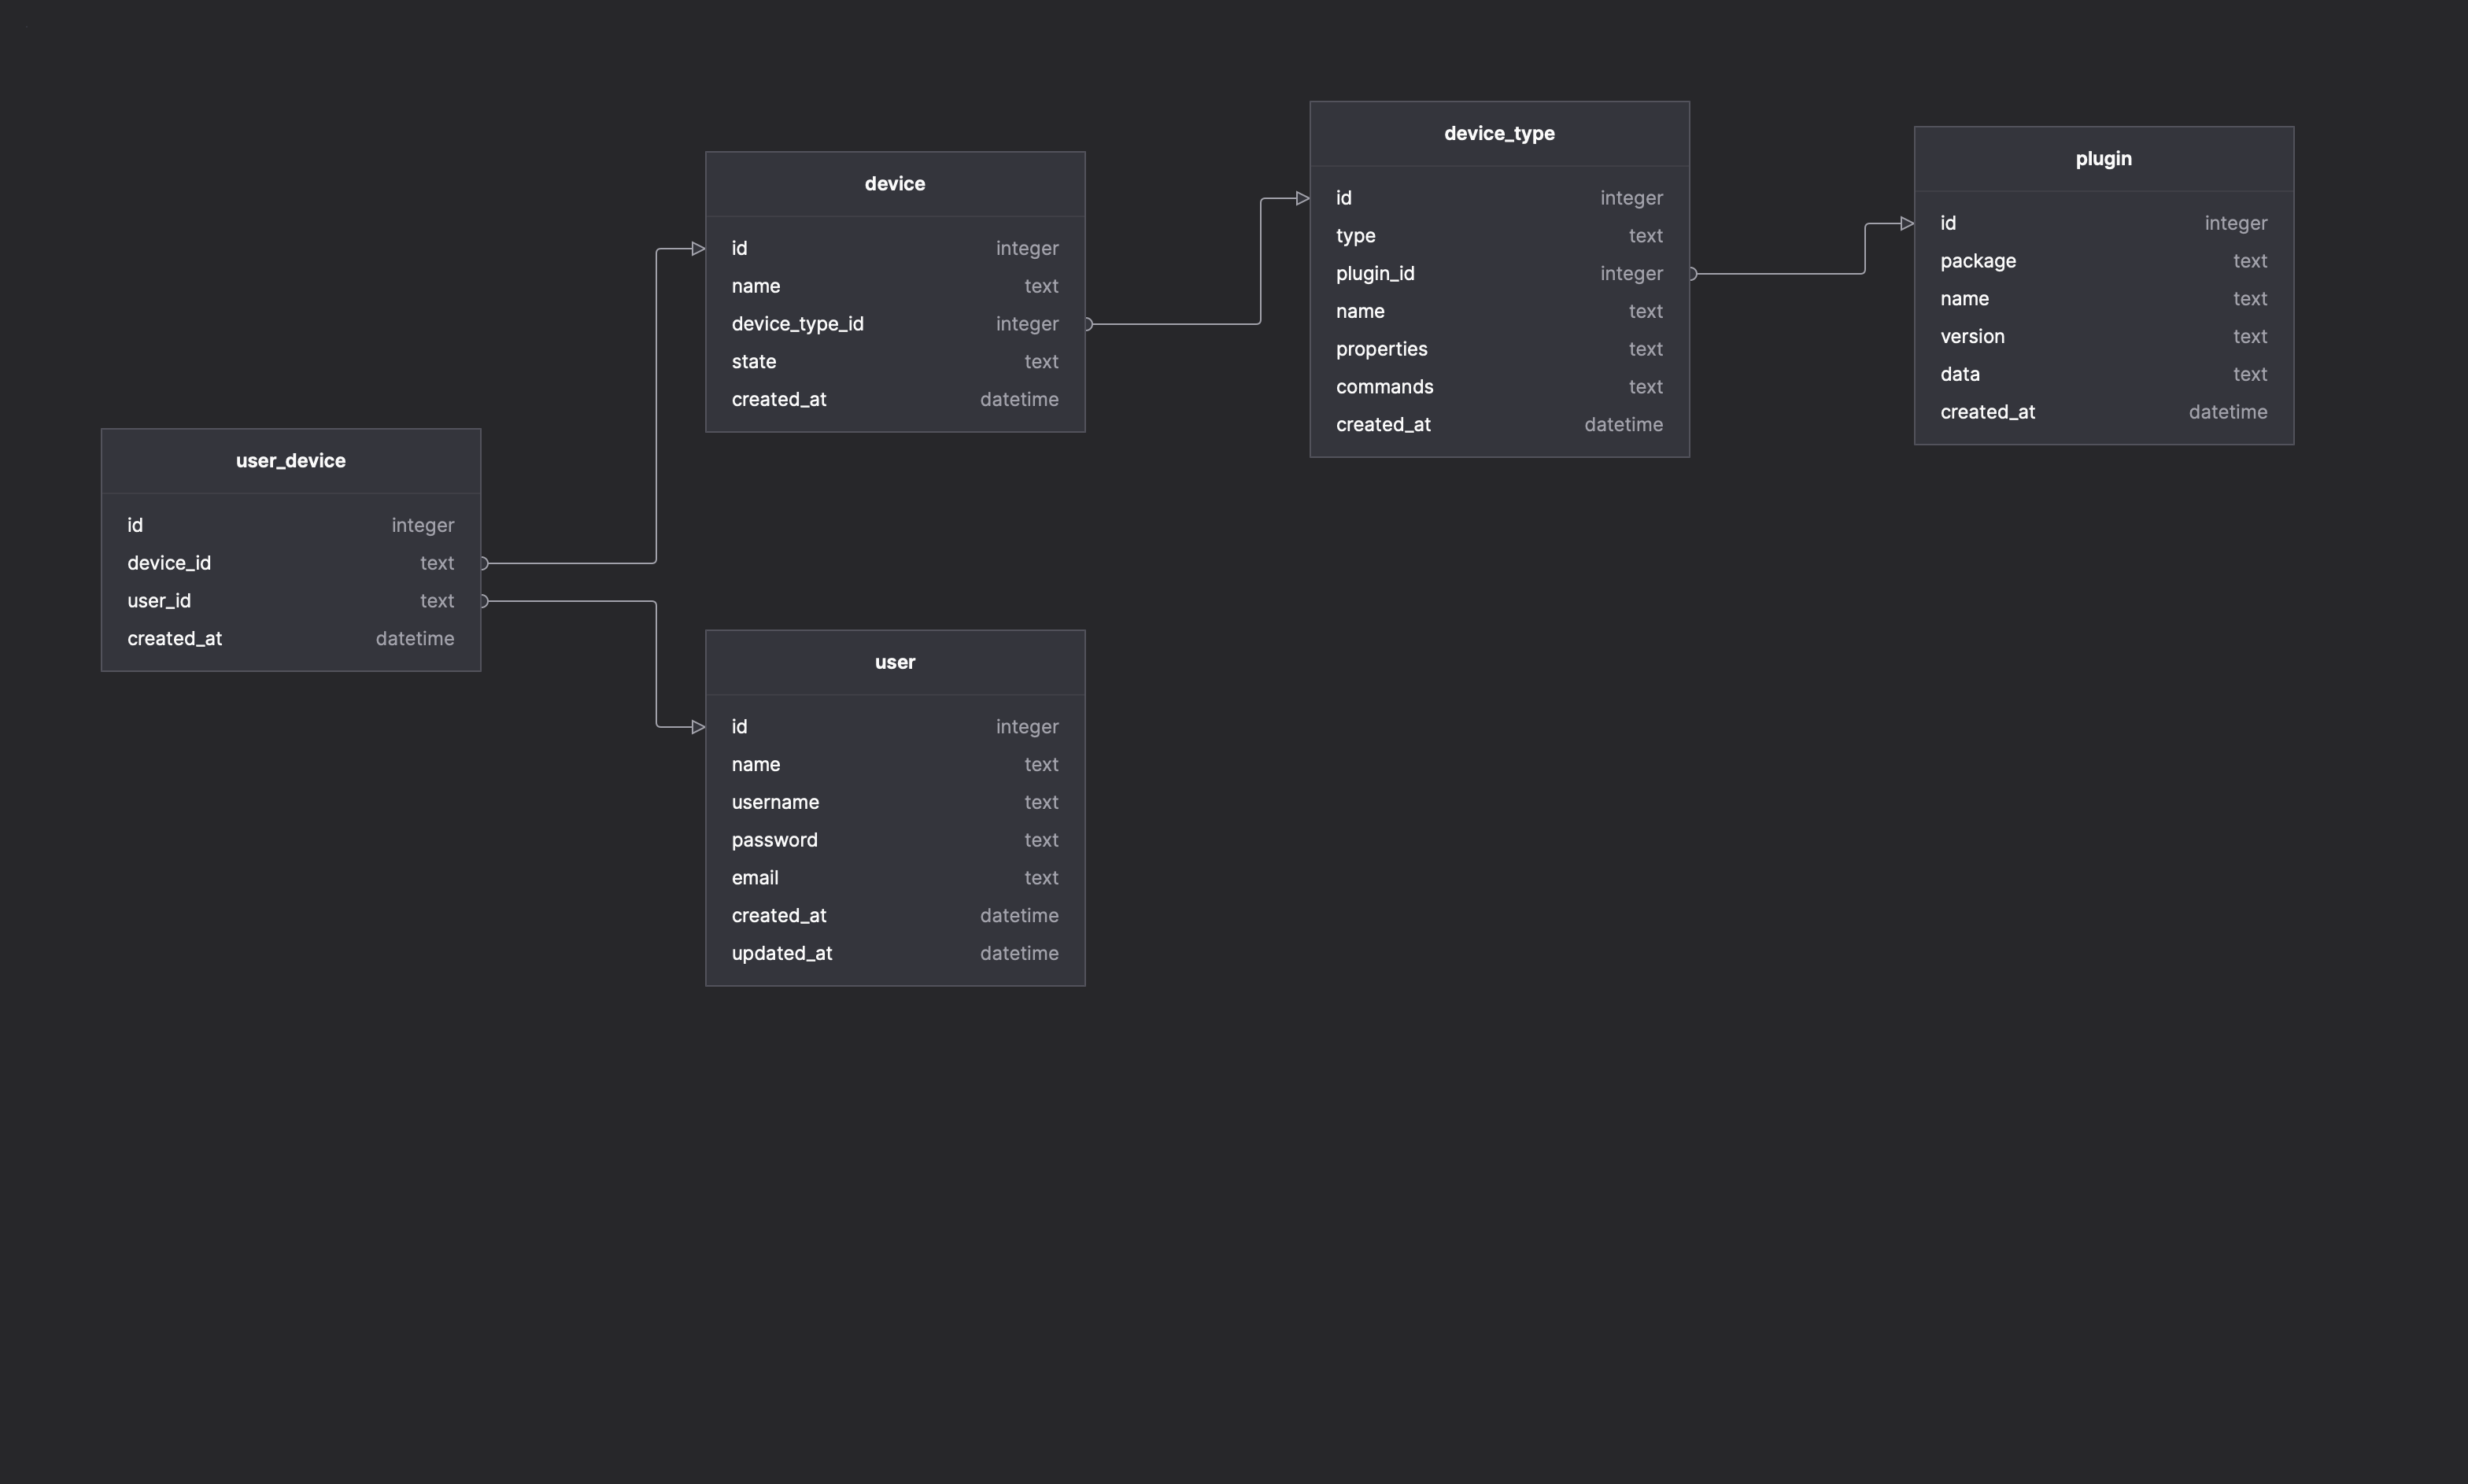Select the device table title
This screenshot has width=2468, height=1484.
895,184
